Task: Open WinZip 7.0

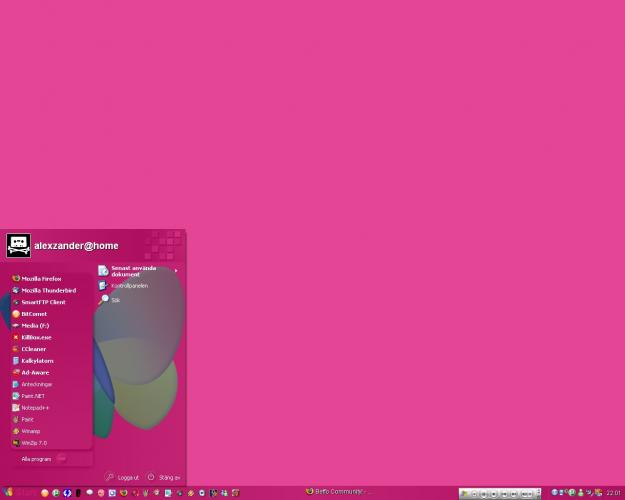Action: click(34, 443)
